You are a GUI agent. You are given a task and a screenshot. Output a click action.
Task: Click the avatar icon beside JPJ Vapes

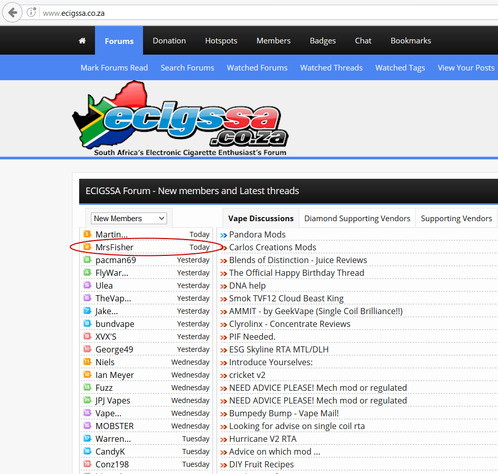(x=87, y=400)
